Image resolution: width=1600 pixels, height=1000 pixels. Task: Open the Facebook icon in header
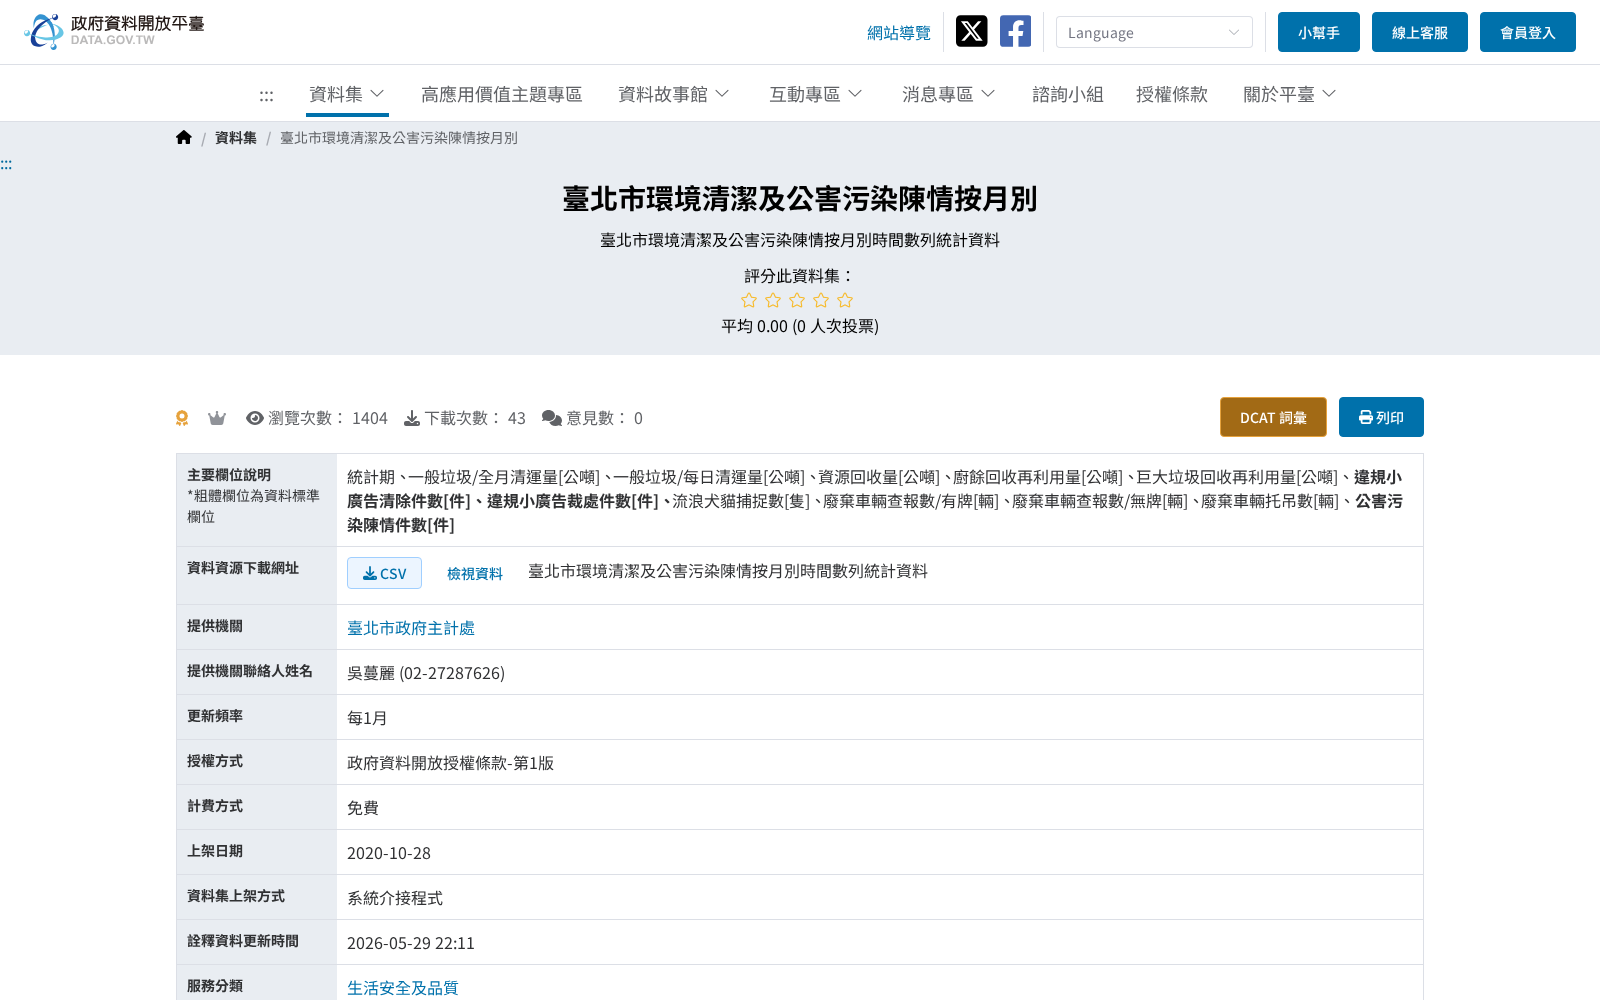1015,31
